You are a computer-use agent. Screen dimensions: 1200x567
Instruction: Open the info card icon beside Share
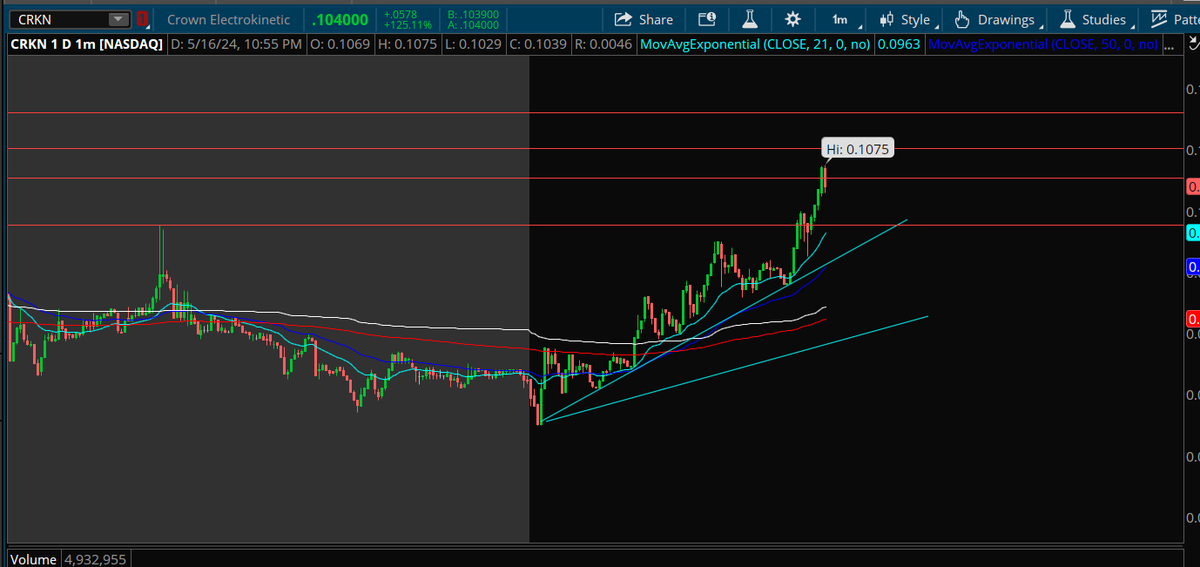click(707, 19)
